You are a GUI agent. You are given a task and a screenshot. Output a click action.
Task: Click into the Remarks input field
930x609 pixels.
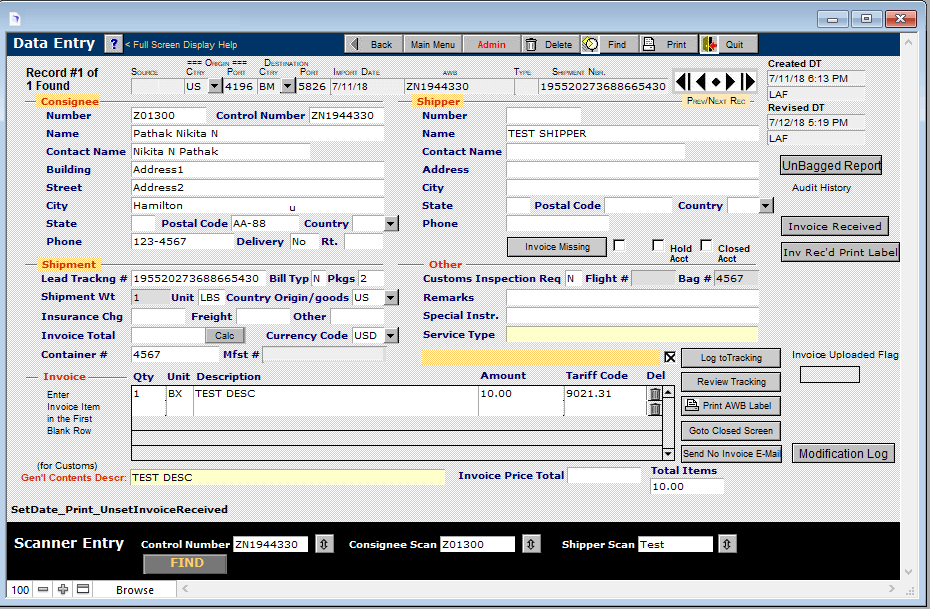tap(632, 298)
